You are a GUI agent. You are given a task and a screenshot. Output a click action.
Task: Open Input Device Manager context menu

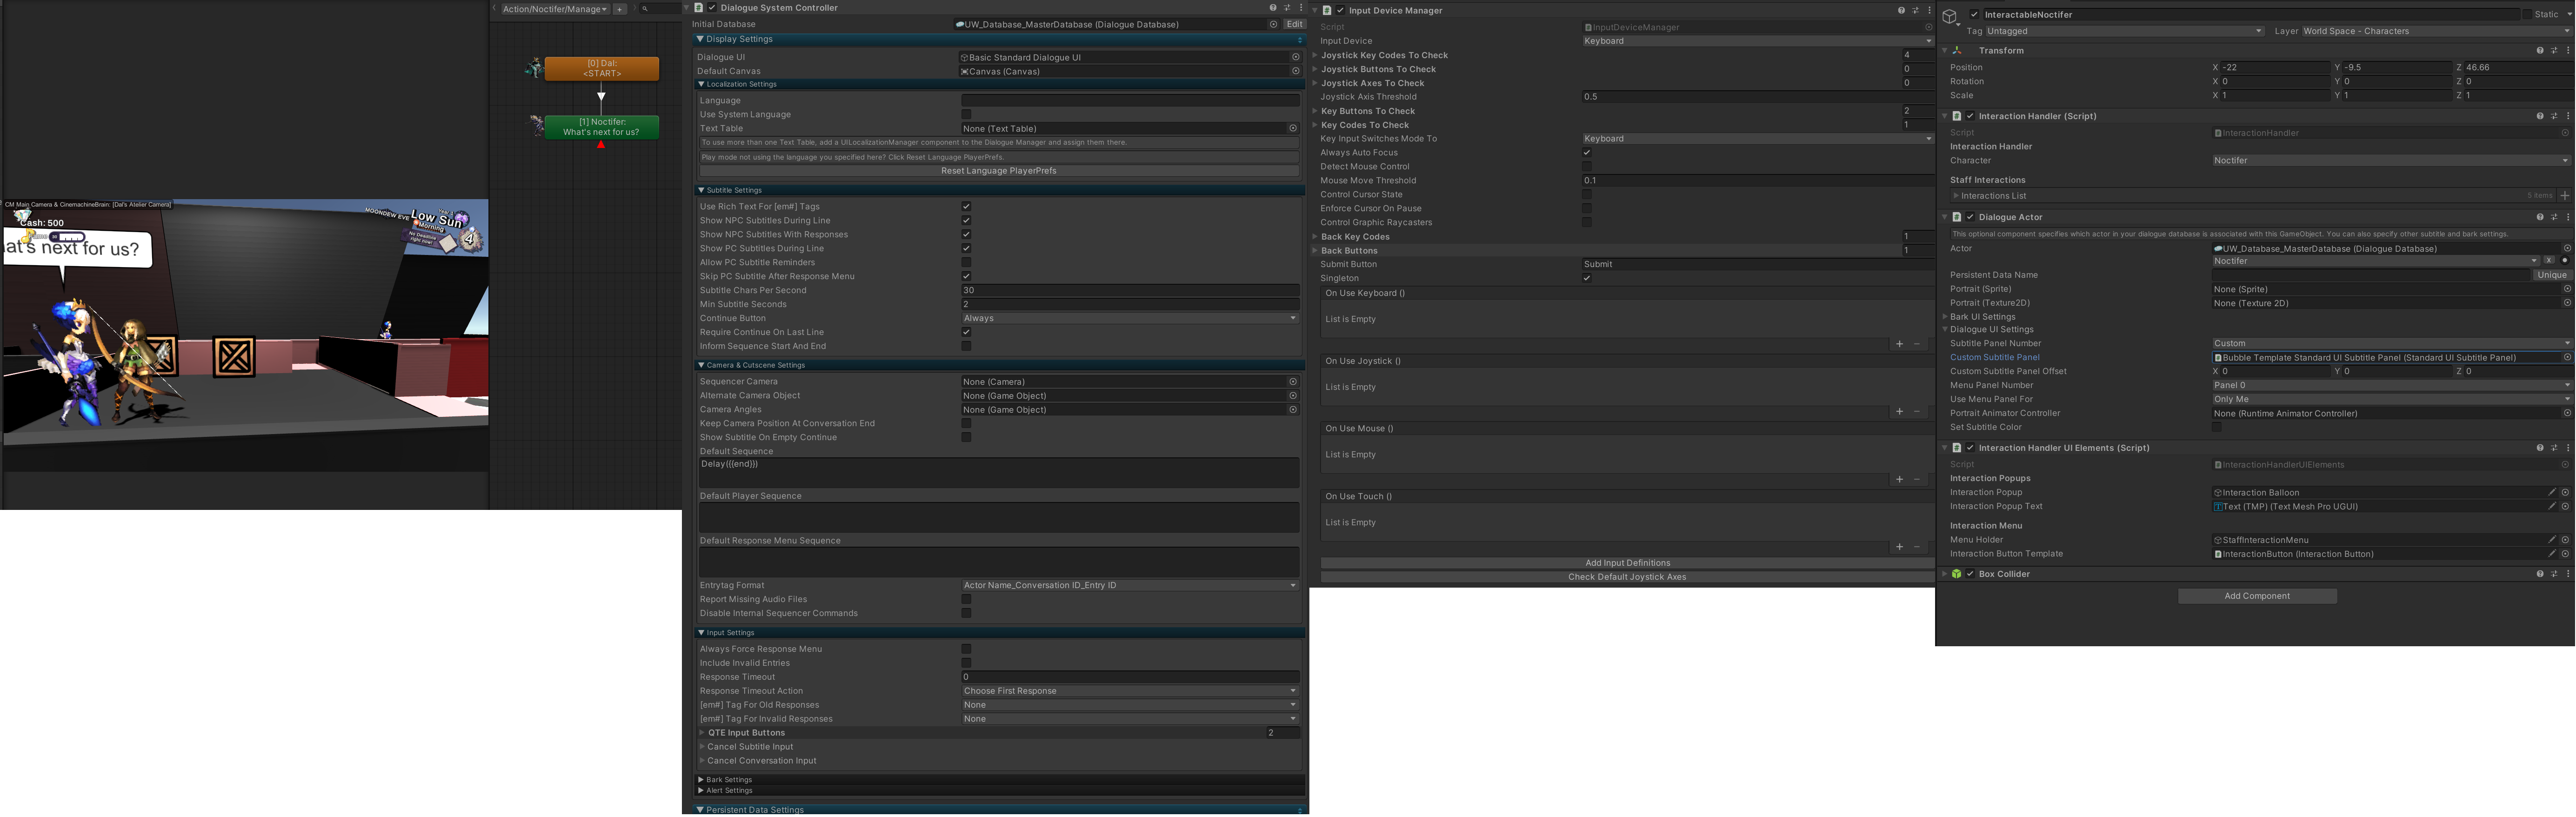[1929, 10]
